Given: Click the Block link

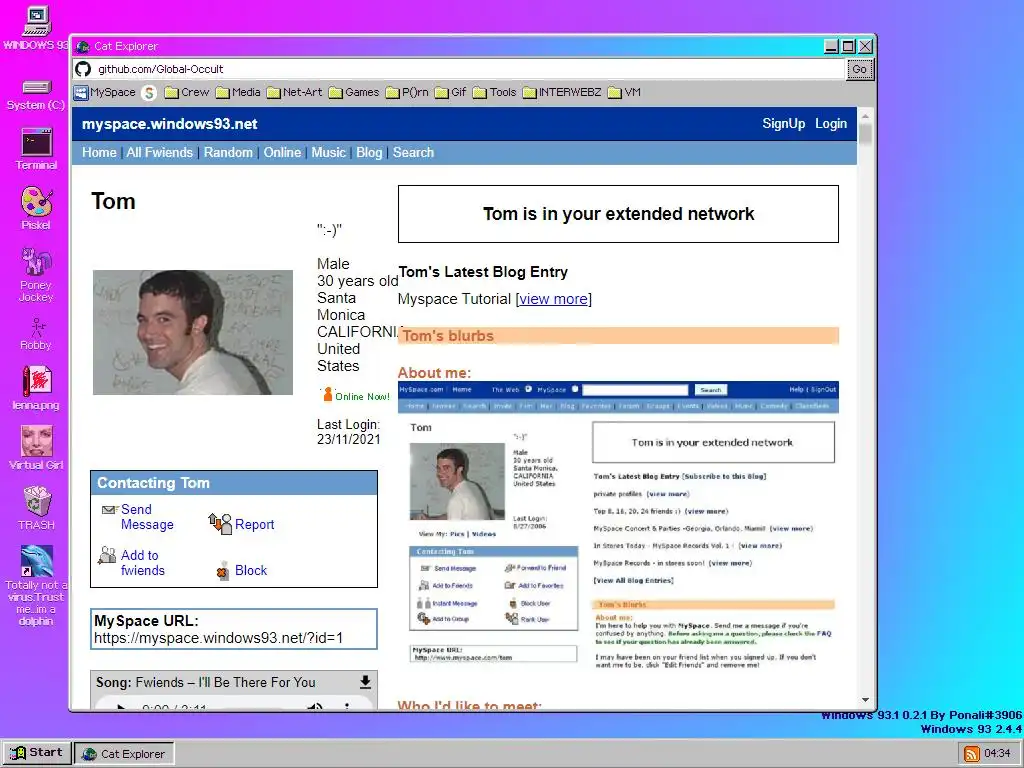Looking at the screenshot, I should 251,570.
